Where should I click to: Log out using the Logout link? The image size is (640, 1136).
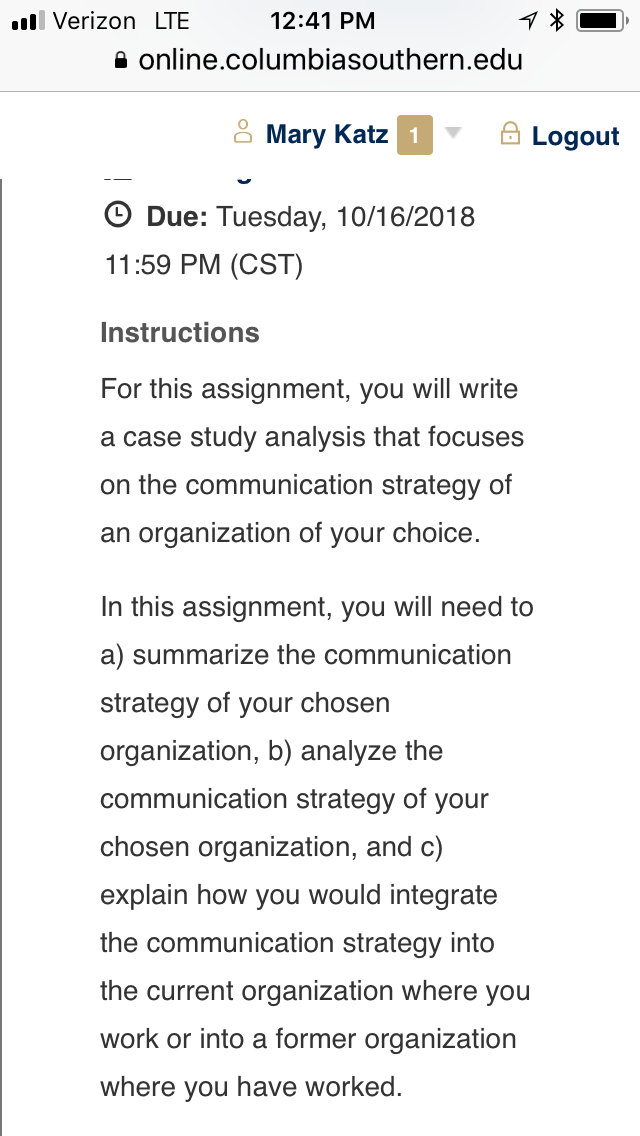[575, 136]
